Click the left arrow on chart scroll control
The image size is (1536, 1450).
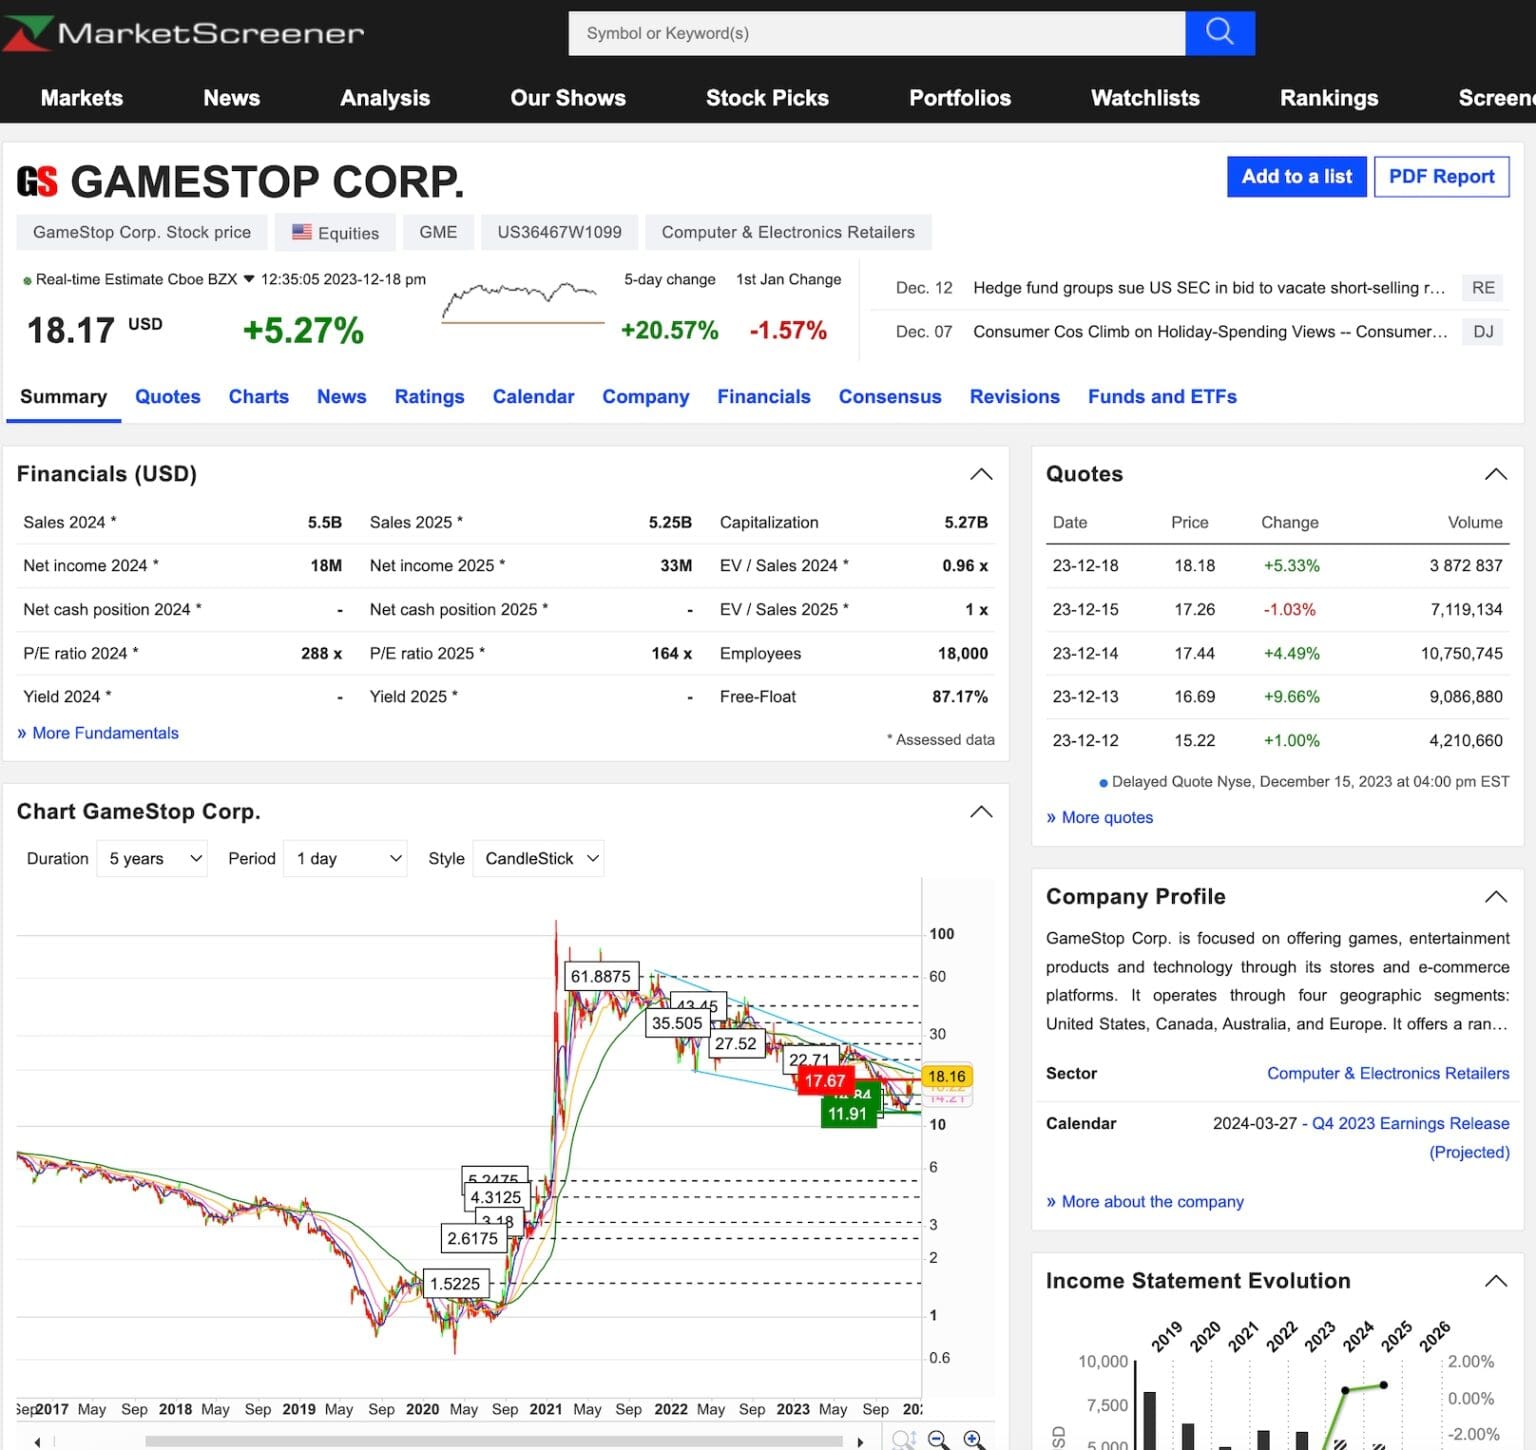[x=37, y=1441]
